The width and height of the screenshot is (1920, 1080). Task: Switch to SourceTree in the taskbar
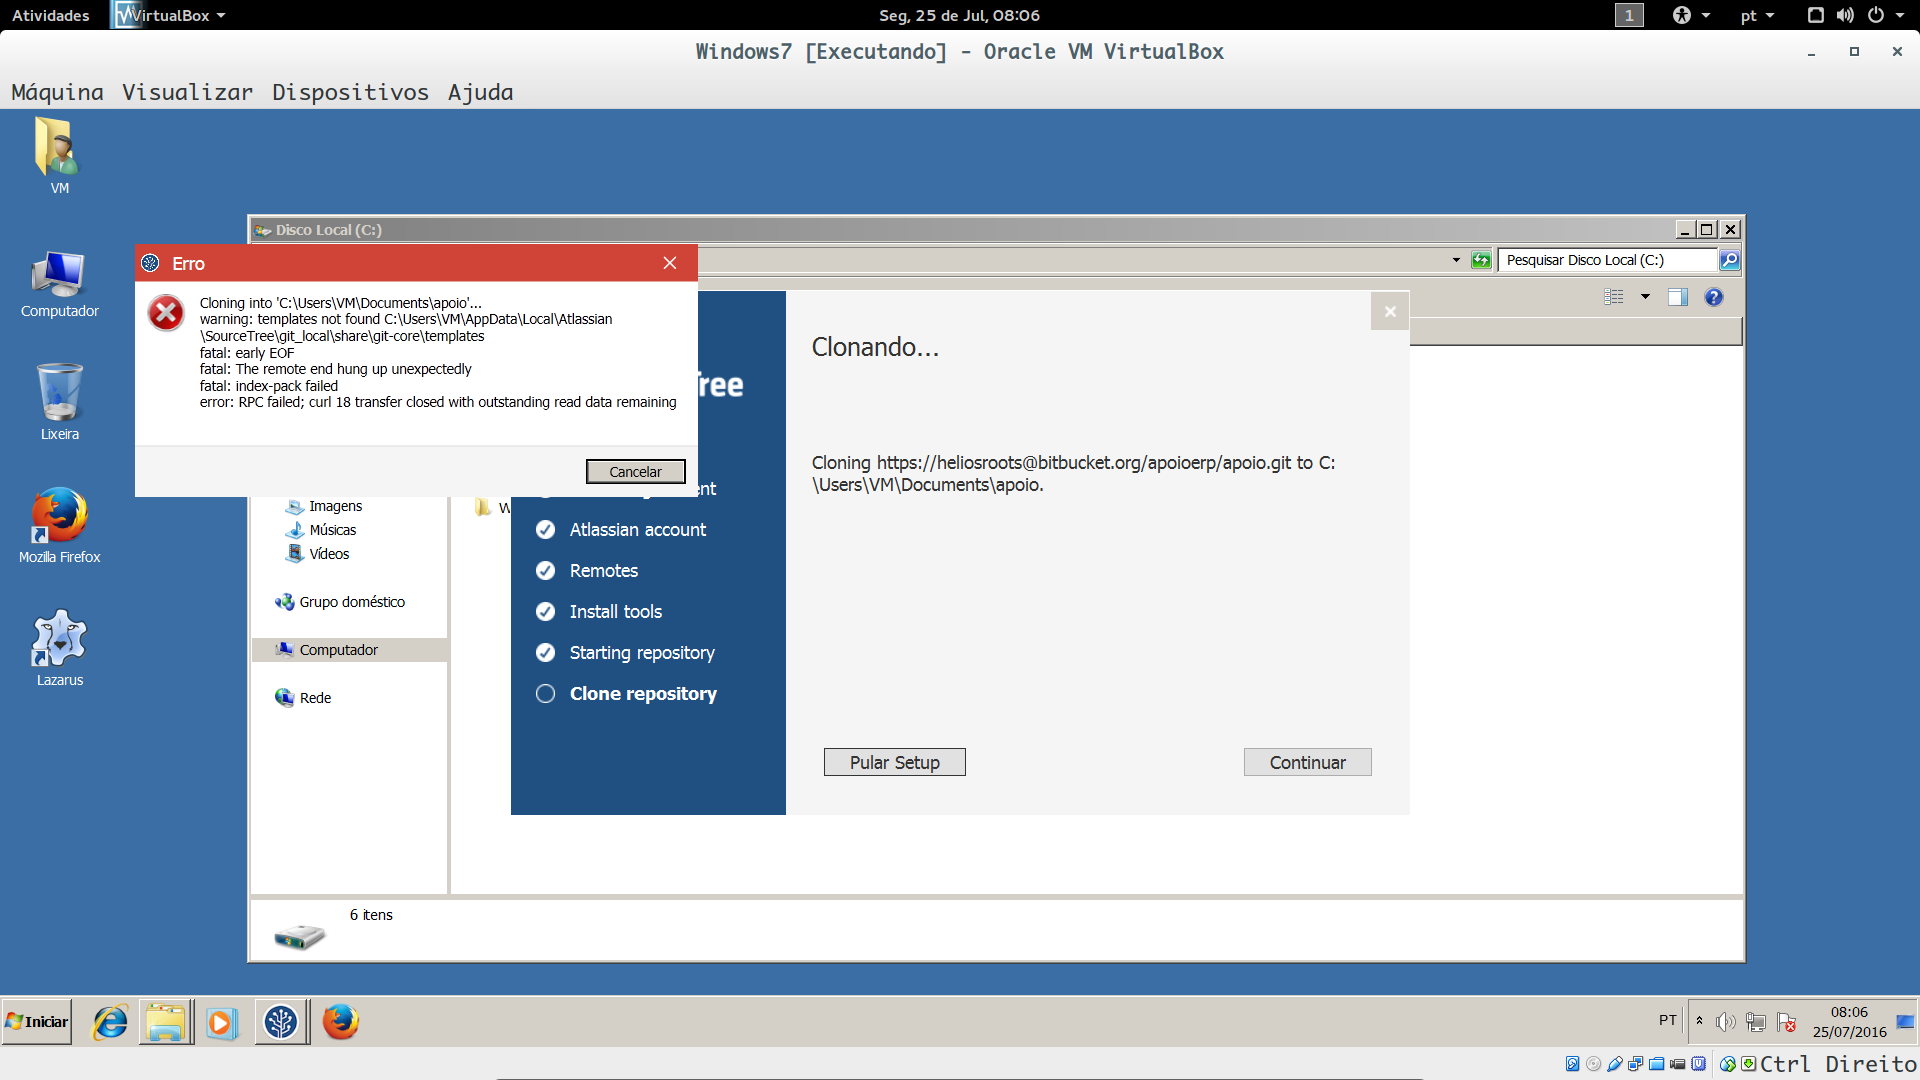pyautogui.click(x=281, y=1022)
